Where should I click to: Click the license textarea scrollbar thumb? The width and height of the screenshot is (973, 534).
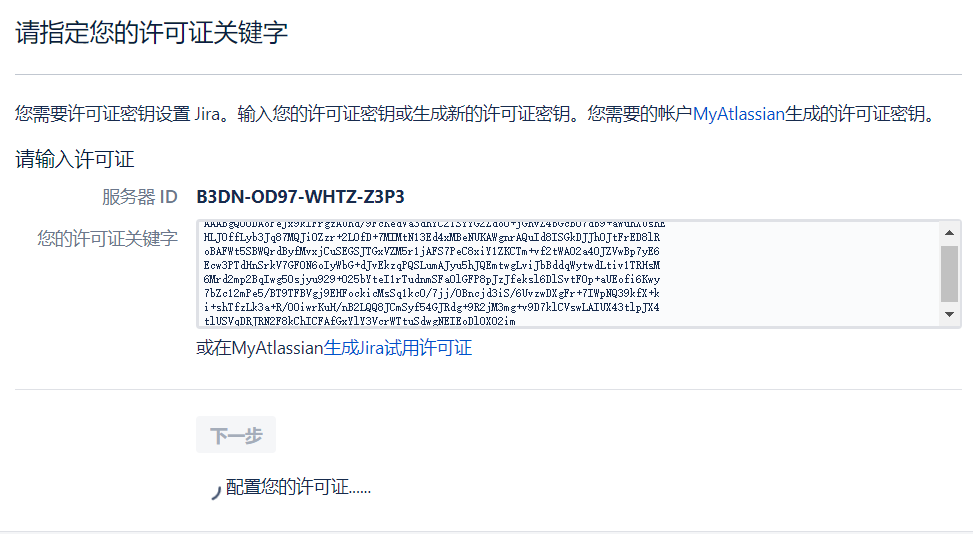click(x=949, y=274)
